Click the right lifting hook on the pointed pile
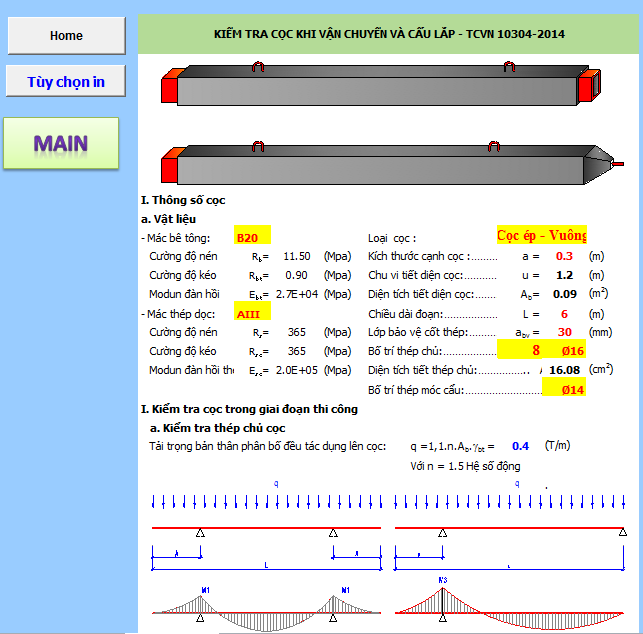Image resolution: width=643 pixels, height=634 pixels. pyautogui.click(x=494, y=146)
